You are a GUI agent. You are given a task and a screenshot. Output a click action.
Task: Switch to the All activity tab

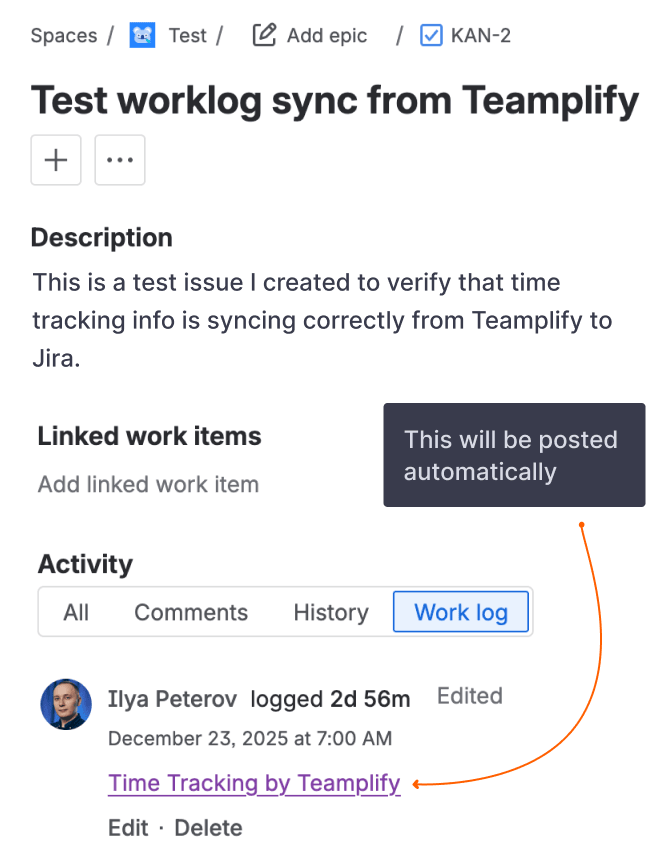pos(76,612)
